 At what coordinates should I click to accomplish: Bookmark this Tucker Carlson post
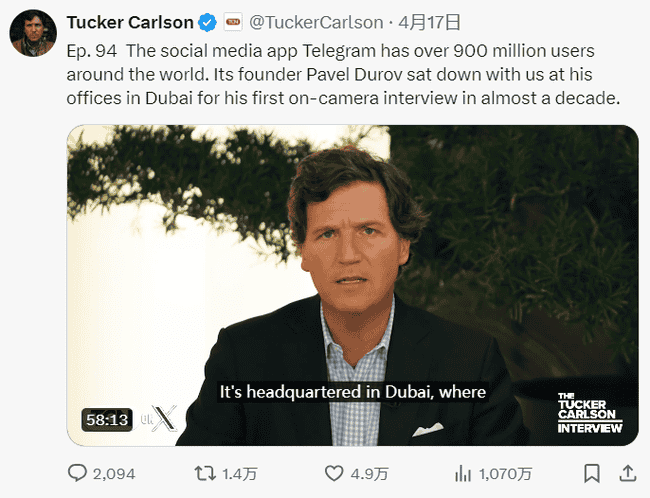(x=592, y=473)
